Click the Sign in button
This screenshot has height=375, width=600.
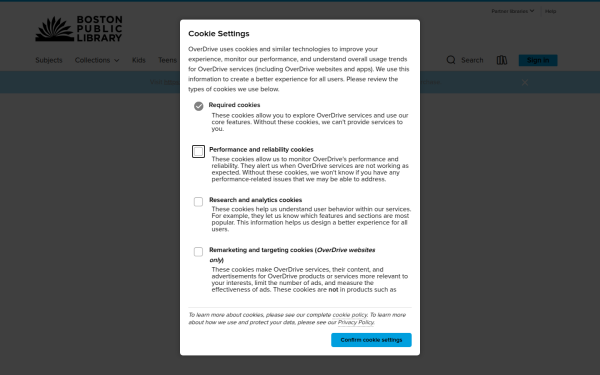coord(538,60)
